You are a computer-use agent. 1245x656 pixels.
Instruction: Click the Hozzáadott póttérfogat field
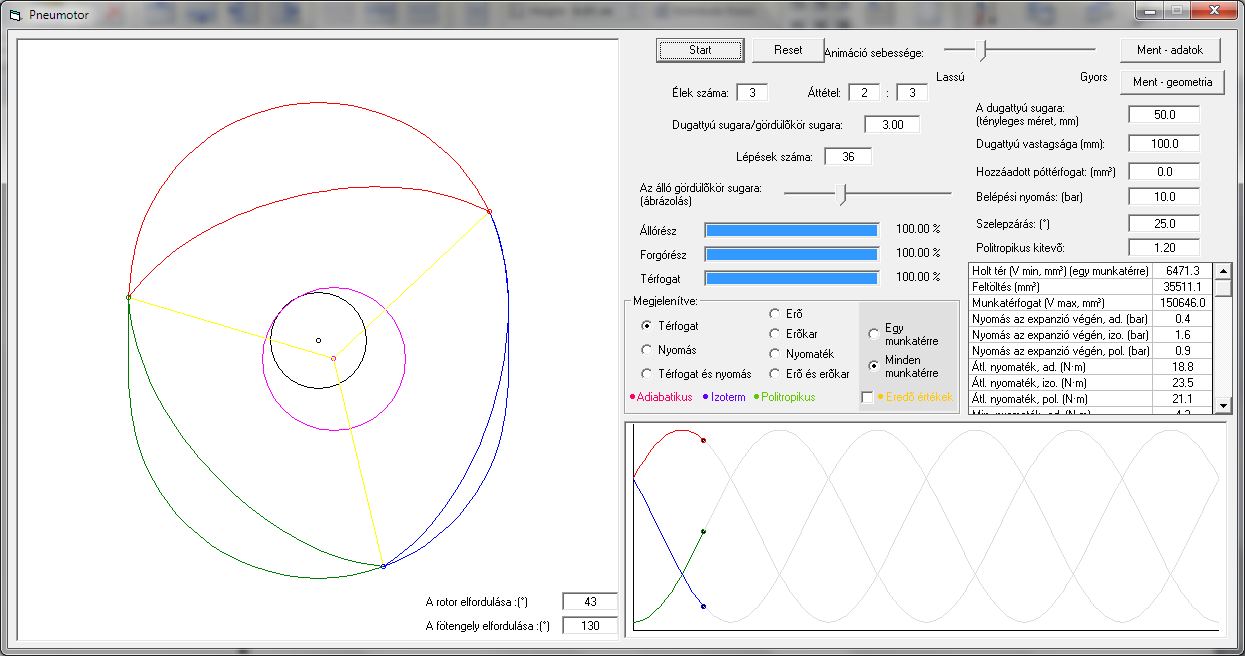tap(1164, 172)
